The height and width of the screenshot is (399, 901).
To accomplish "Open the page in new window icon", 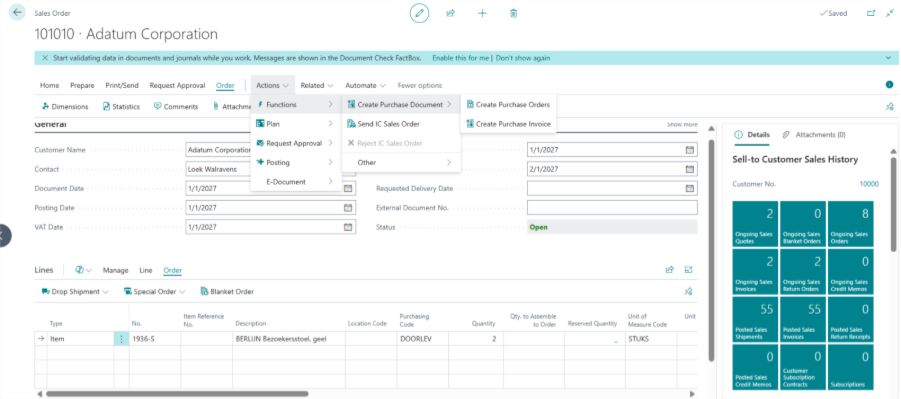I will [871, 13].
